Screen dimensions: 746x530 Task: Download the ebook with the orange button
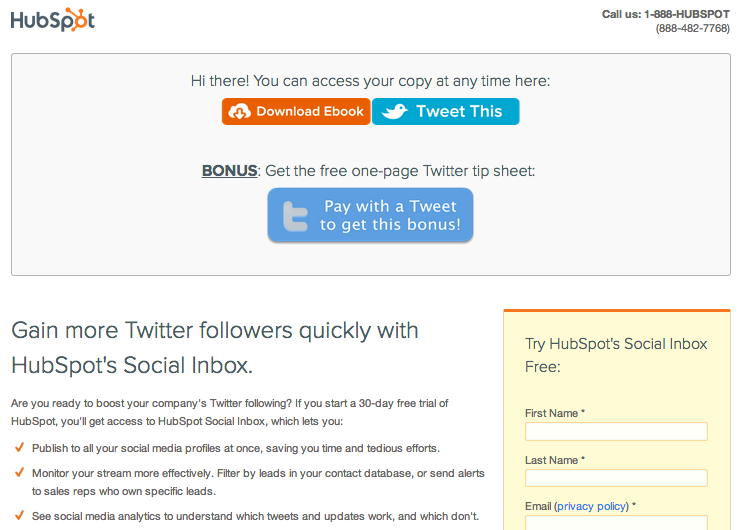click(x=296, y=111)
